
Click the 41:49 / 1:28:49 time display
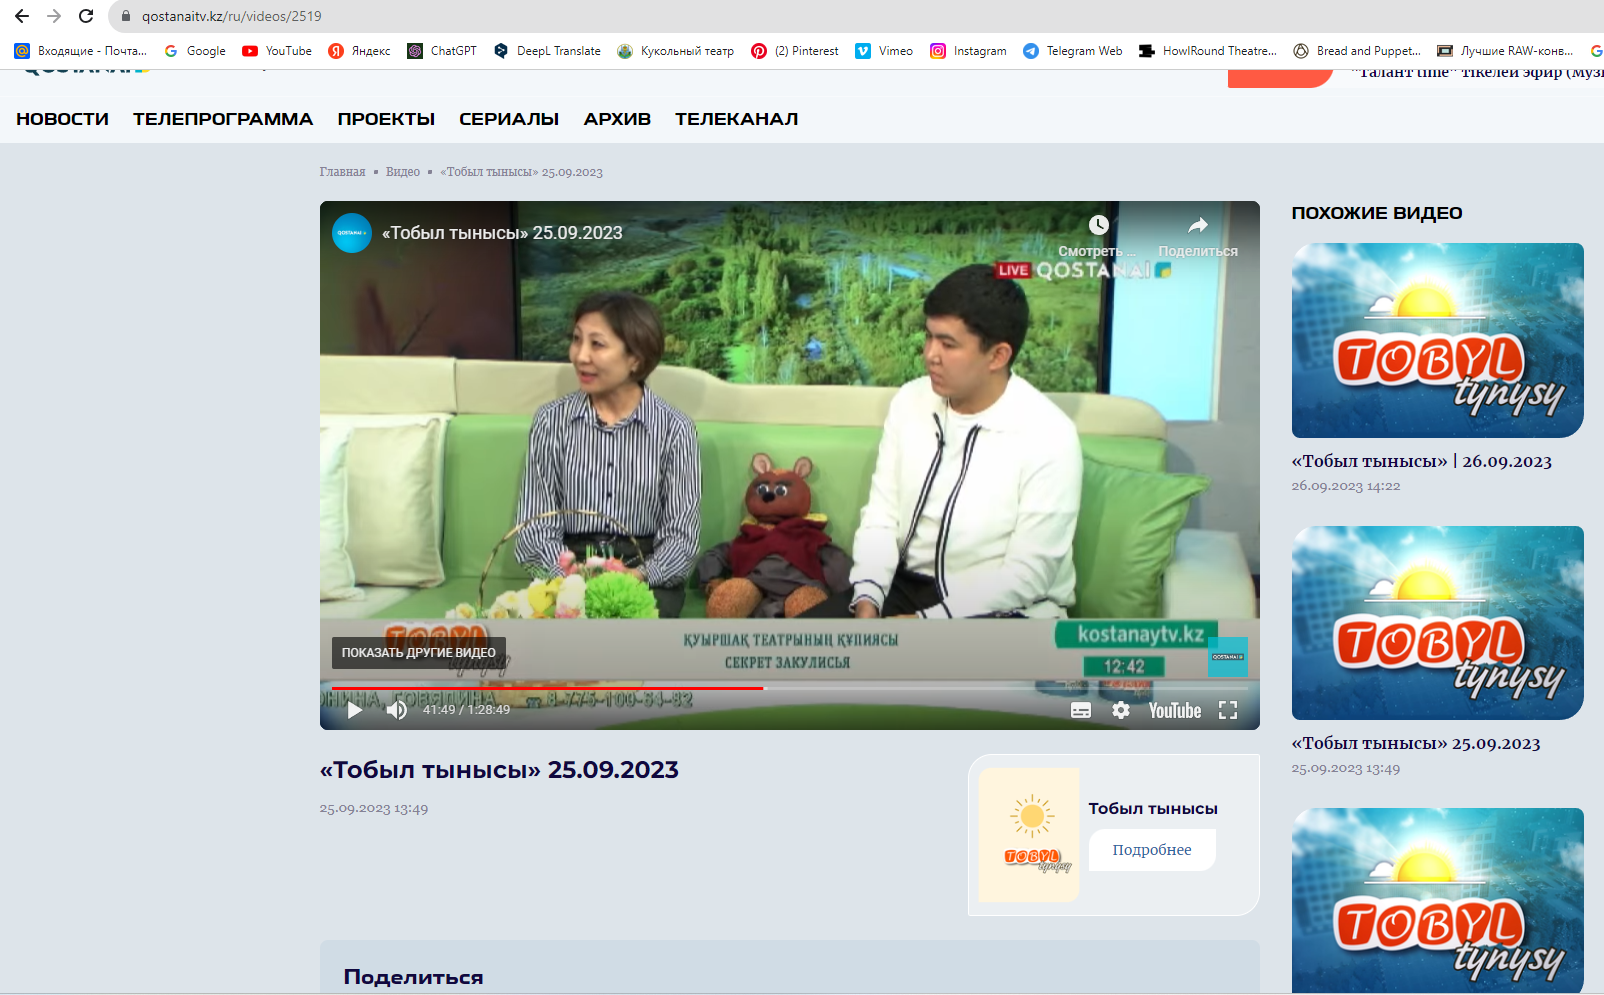pyautogui.click(x=466, y=710)
